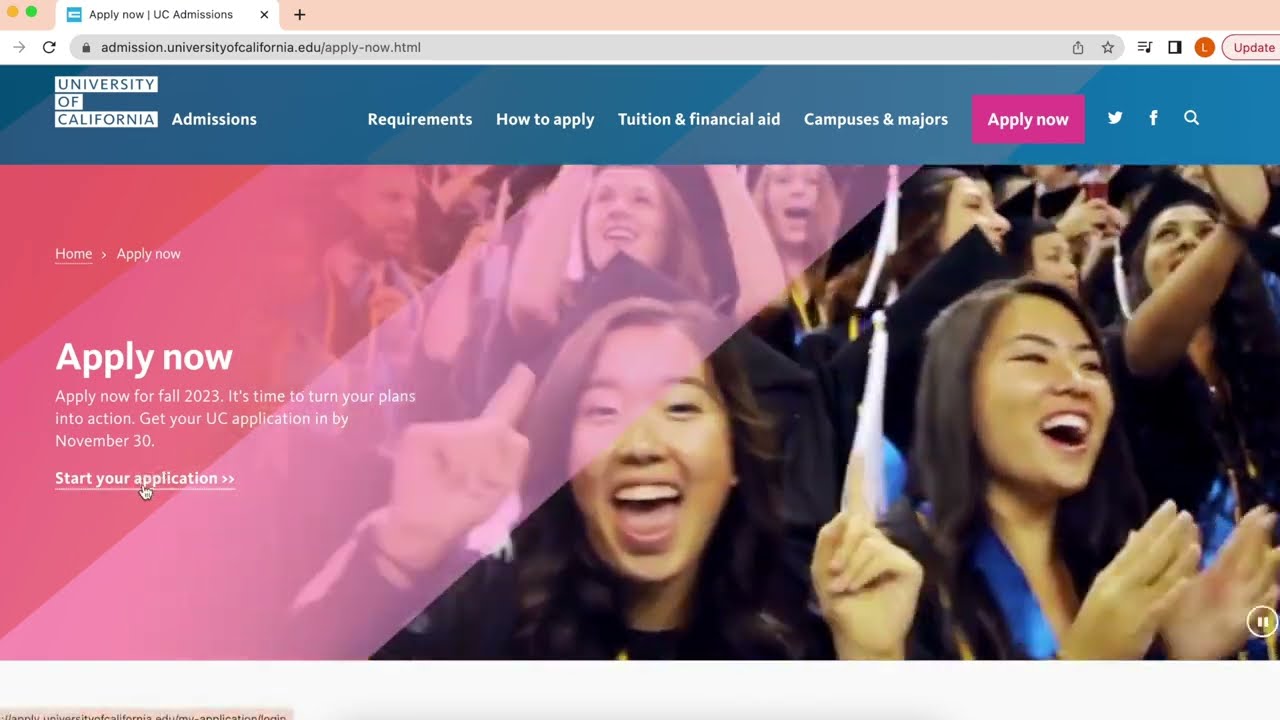Screen dimensions: 1280x720
Task: Open Campuses & majors menu
Action: click(x=876, y=119)
